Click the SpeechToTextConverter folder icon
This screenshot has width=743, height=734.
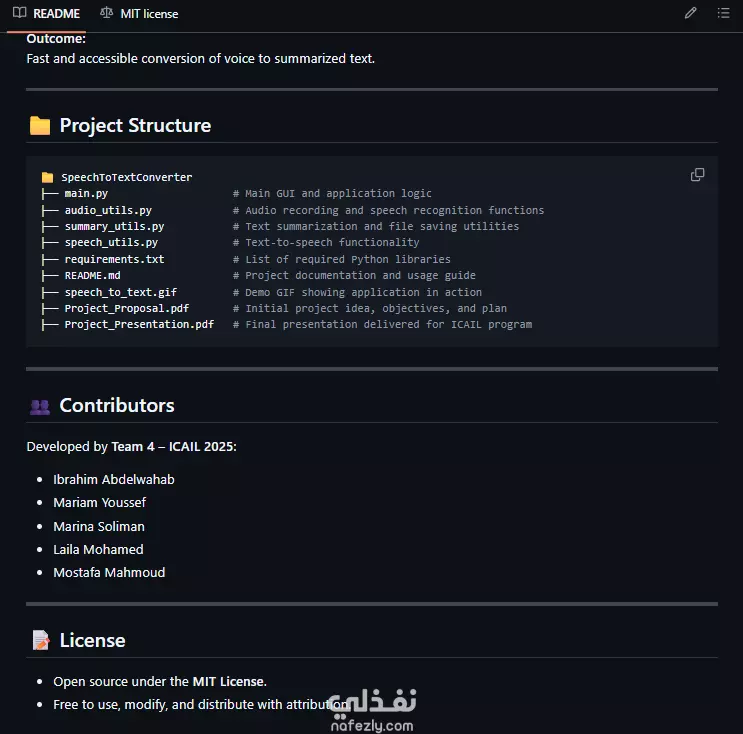(x=47, y=177)
